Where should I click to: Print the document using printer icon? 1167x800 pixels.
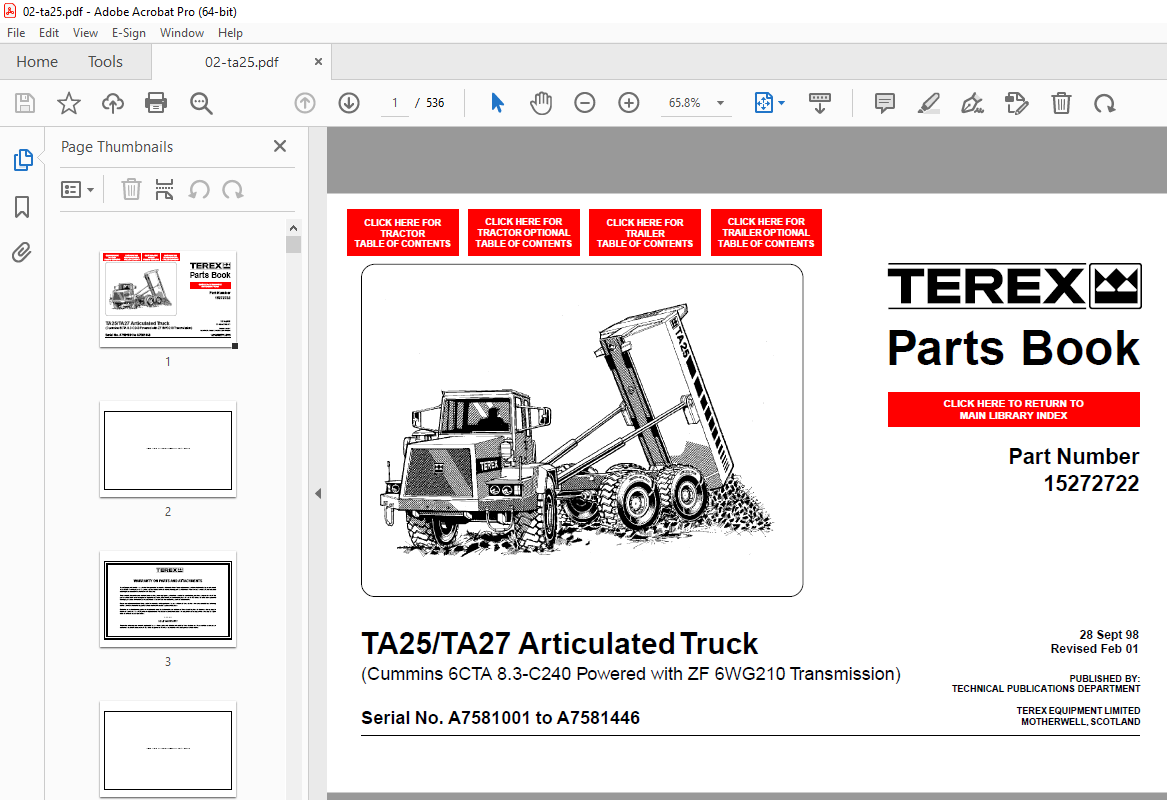pyautogui.click(x=156, y=103)
